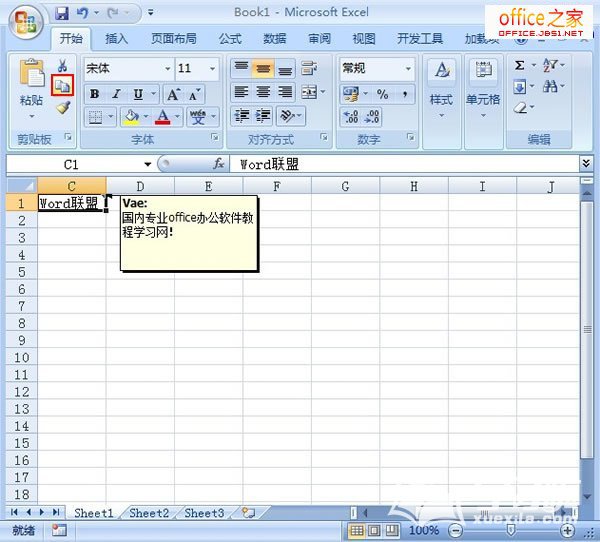
Task: Increase decimal places
Action: (351, 117)
